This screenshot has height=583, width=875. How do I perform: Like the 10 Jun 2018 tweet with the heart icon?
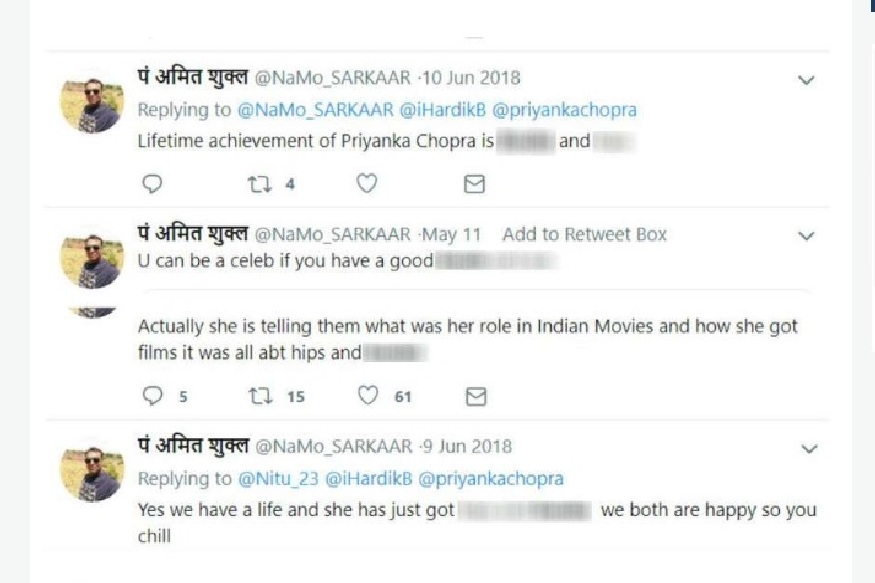366,183
